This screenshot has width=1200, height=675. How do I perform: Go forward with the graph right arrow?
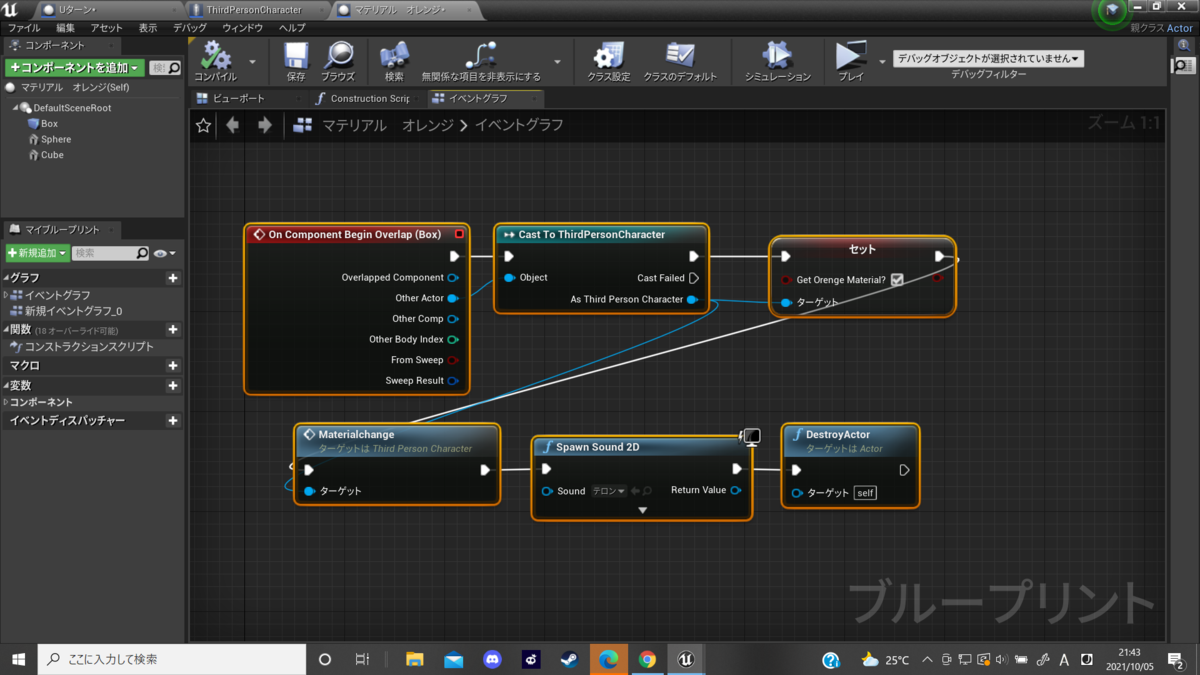tap(265, 125)
